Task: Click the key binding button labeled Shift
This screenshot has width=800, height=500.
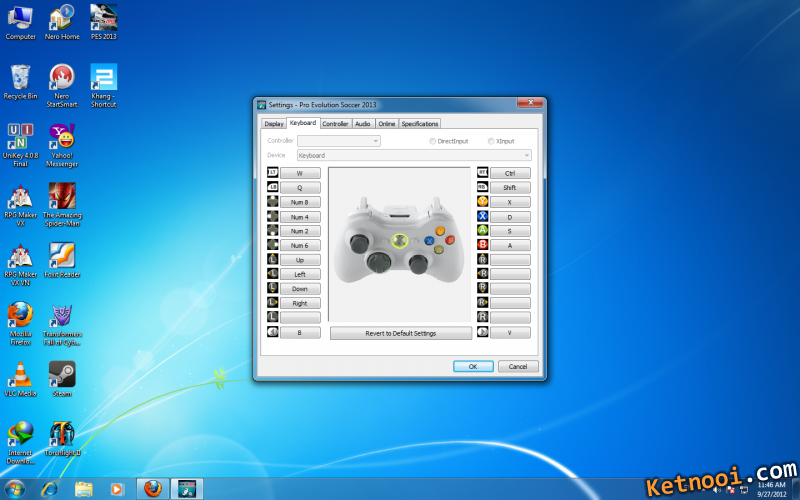Action: point(510,187)
